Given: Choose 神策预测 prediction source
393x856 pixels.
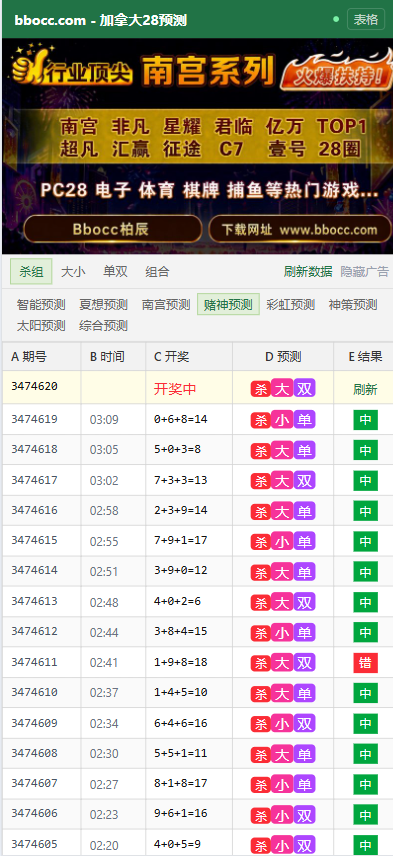Looking at the screenshot, I should point(353,304).
